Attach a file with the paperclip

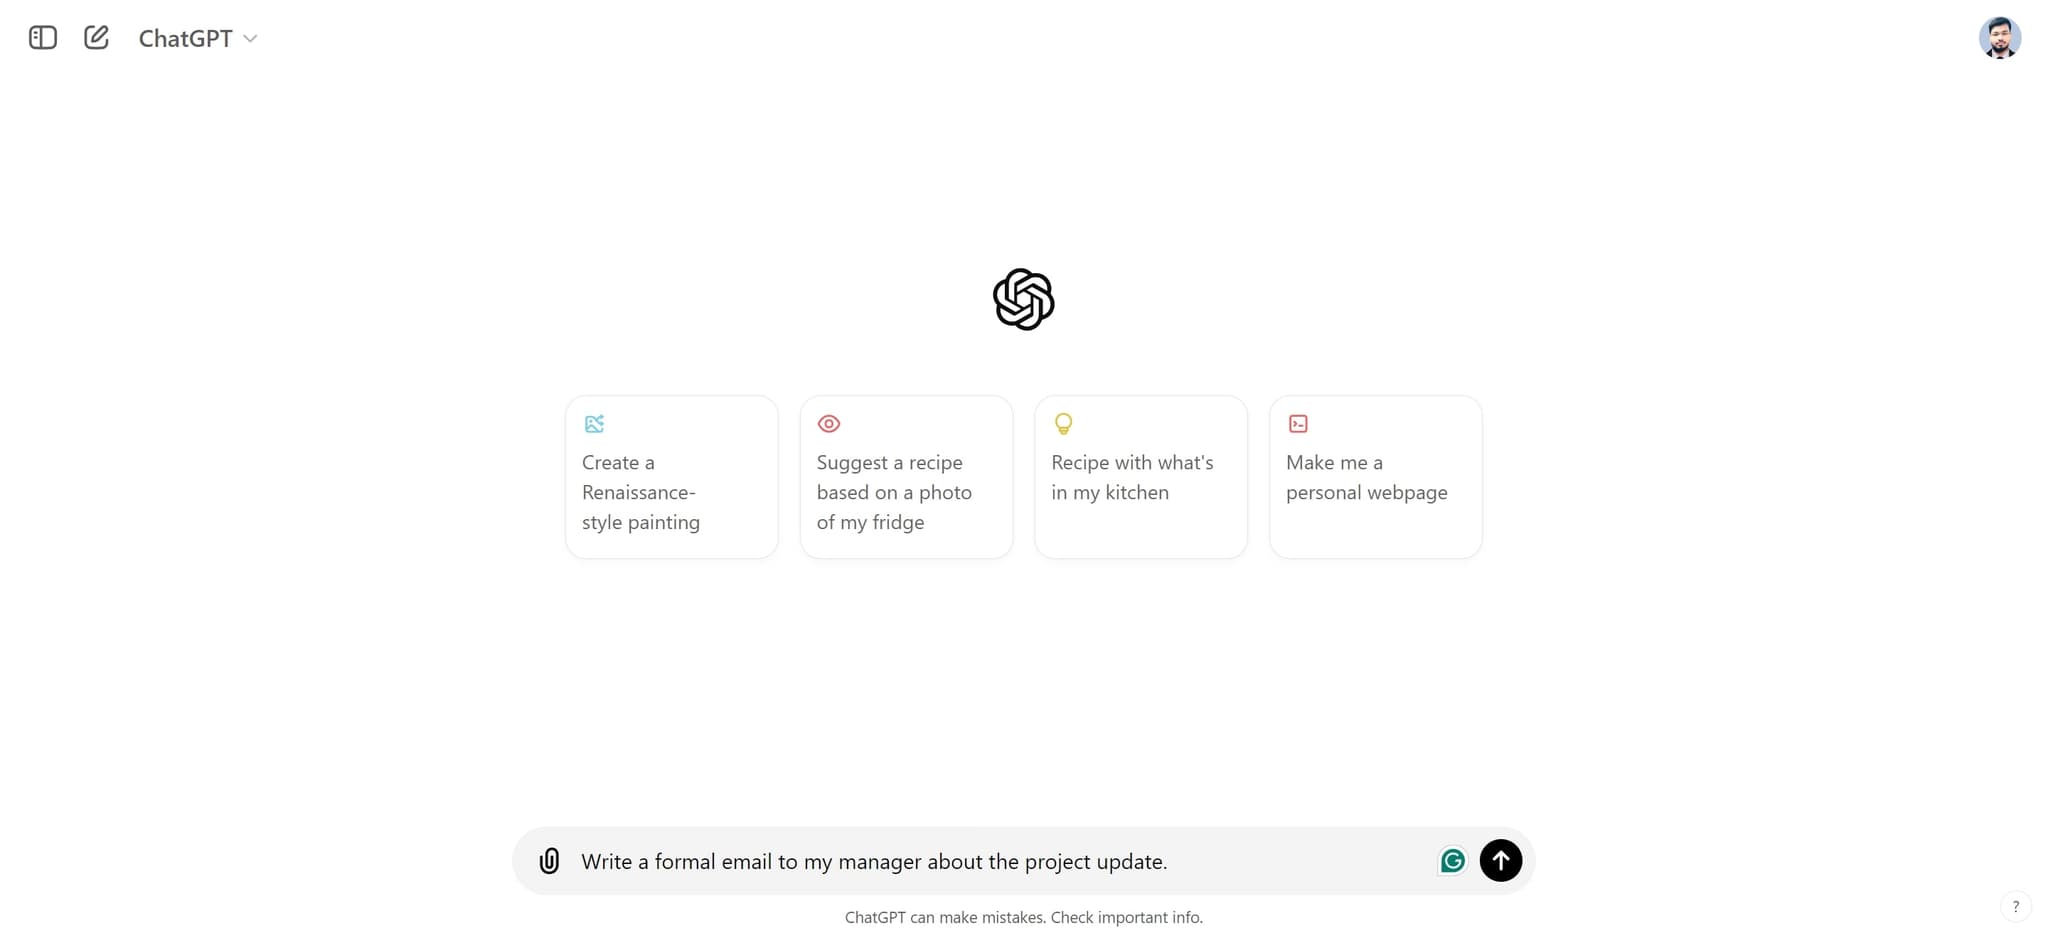pos(549,861)
